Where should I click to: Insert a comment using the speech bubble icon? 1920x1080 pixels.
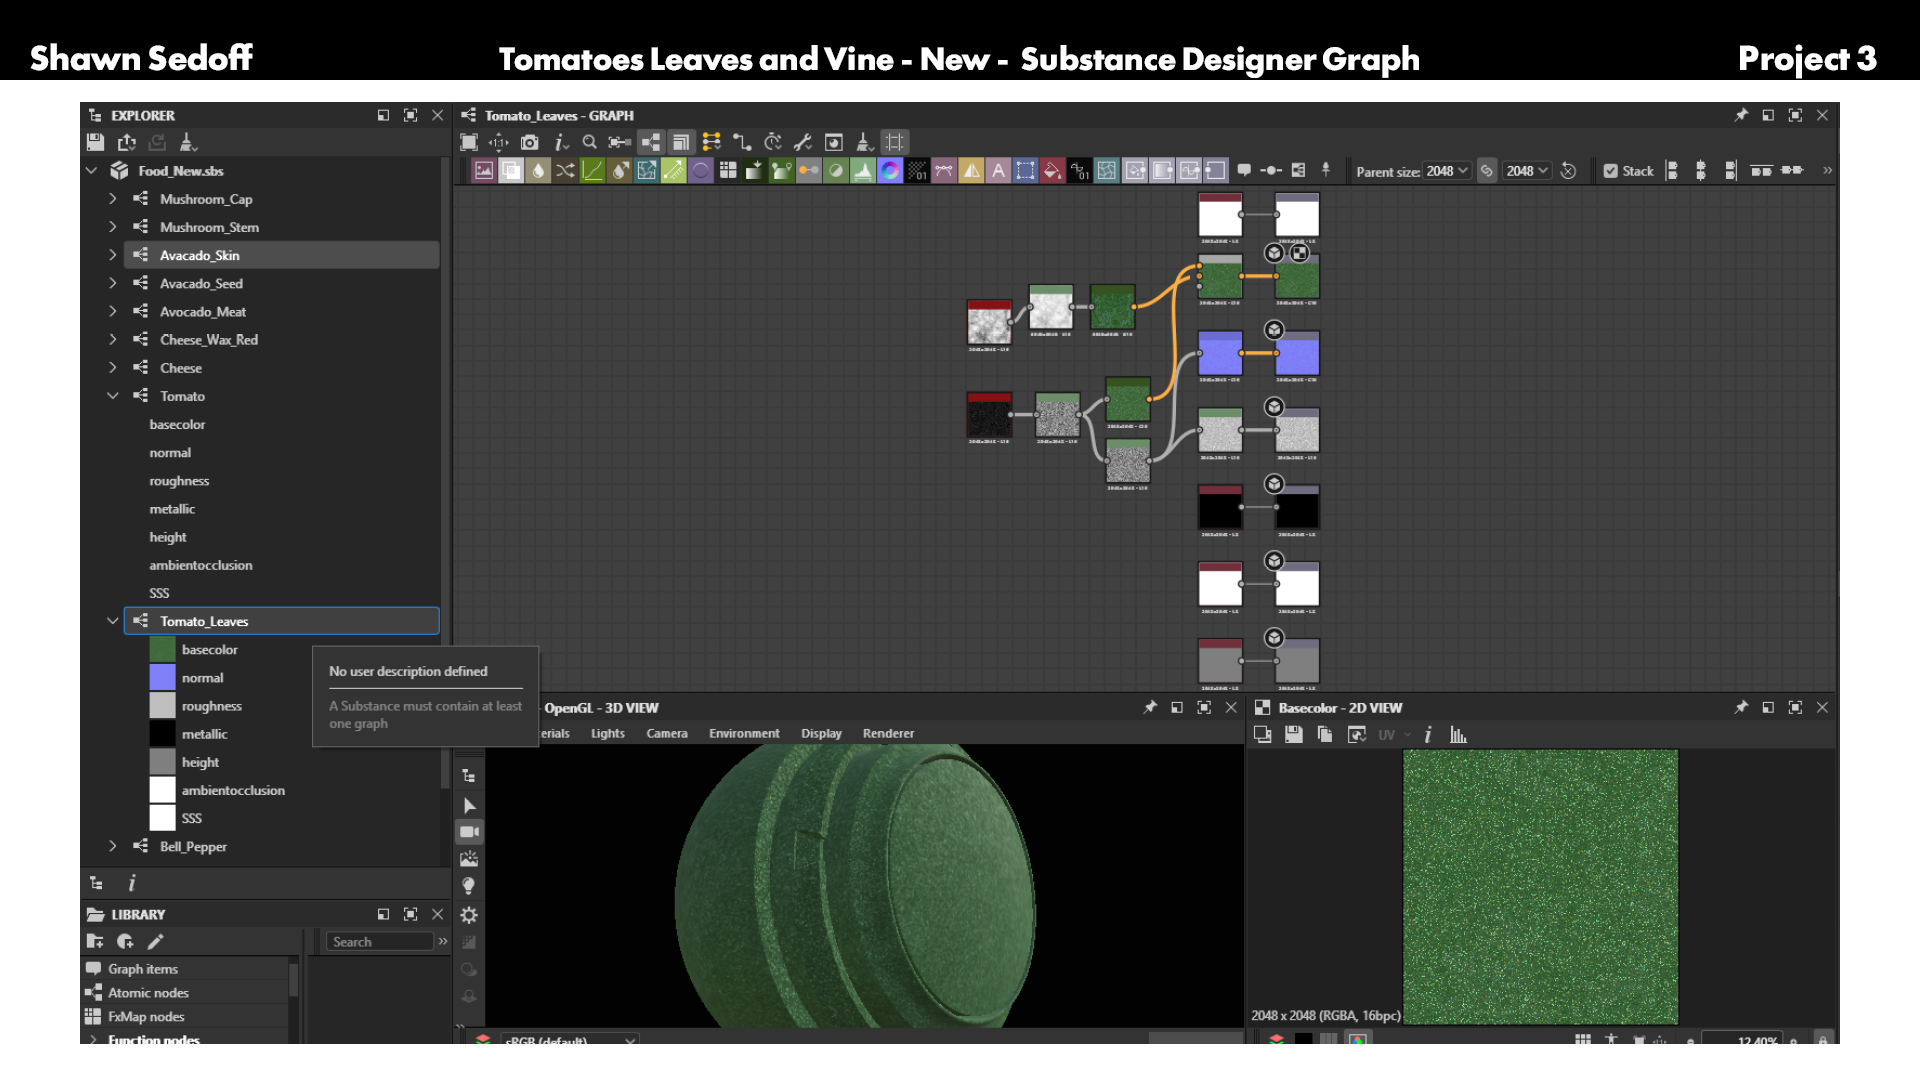1244,171
